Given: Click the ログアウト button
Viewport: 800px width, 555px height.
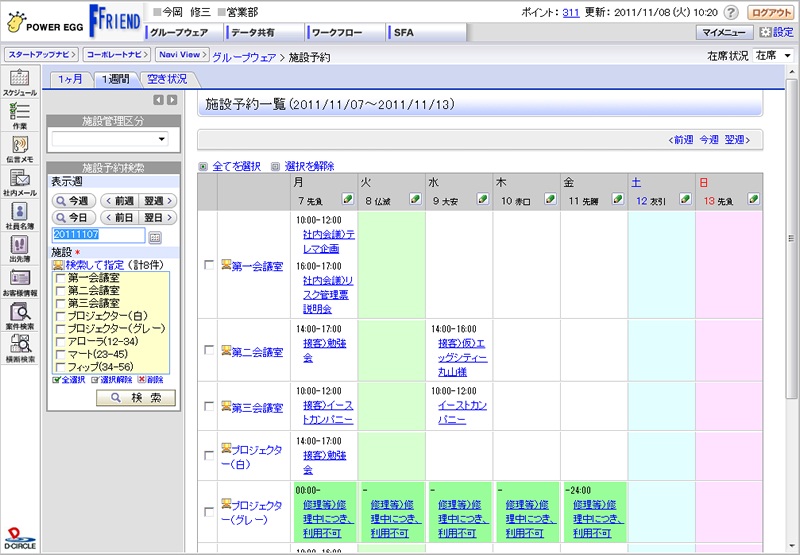Looking at the screenshot, I should tap(771, 12).
